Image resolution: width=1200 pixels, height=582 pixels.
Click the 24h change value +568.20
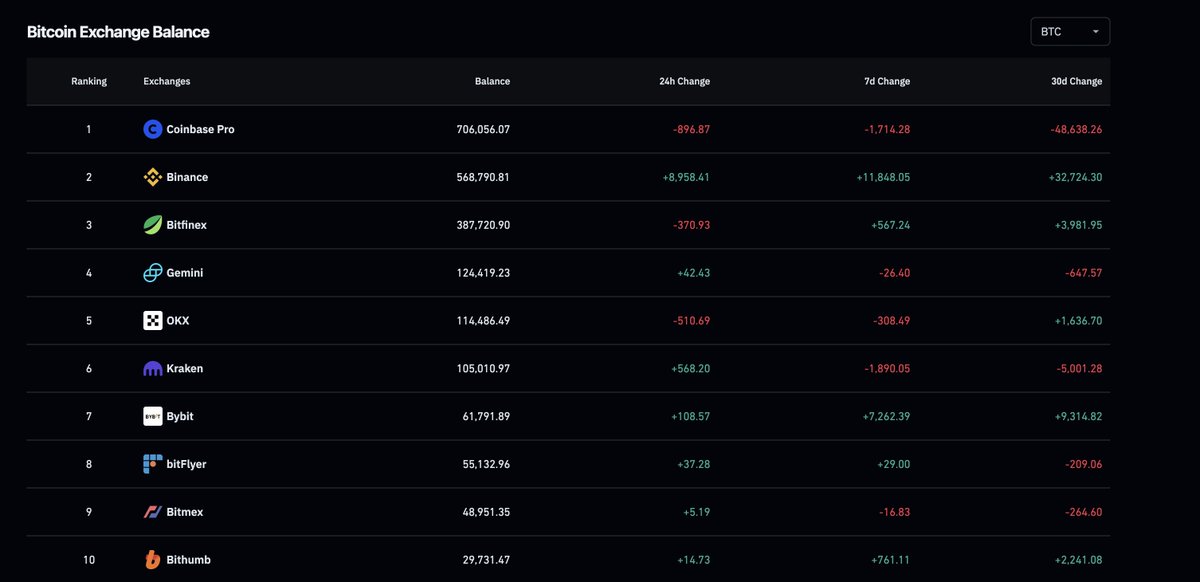tap(690, 369)
